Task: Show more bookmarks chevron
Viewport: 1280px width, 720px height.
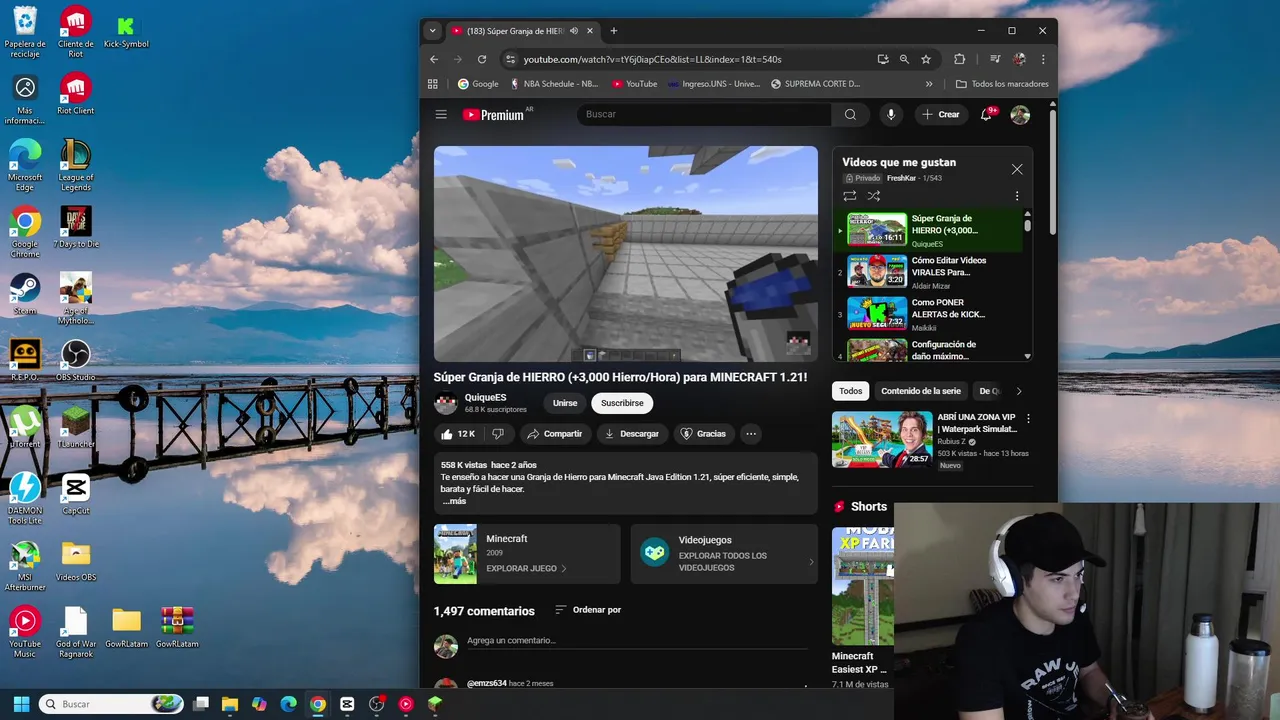Action: [x=929, y=84]
